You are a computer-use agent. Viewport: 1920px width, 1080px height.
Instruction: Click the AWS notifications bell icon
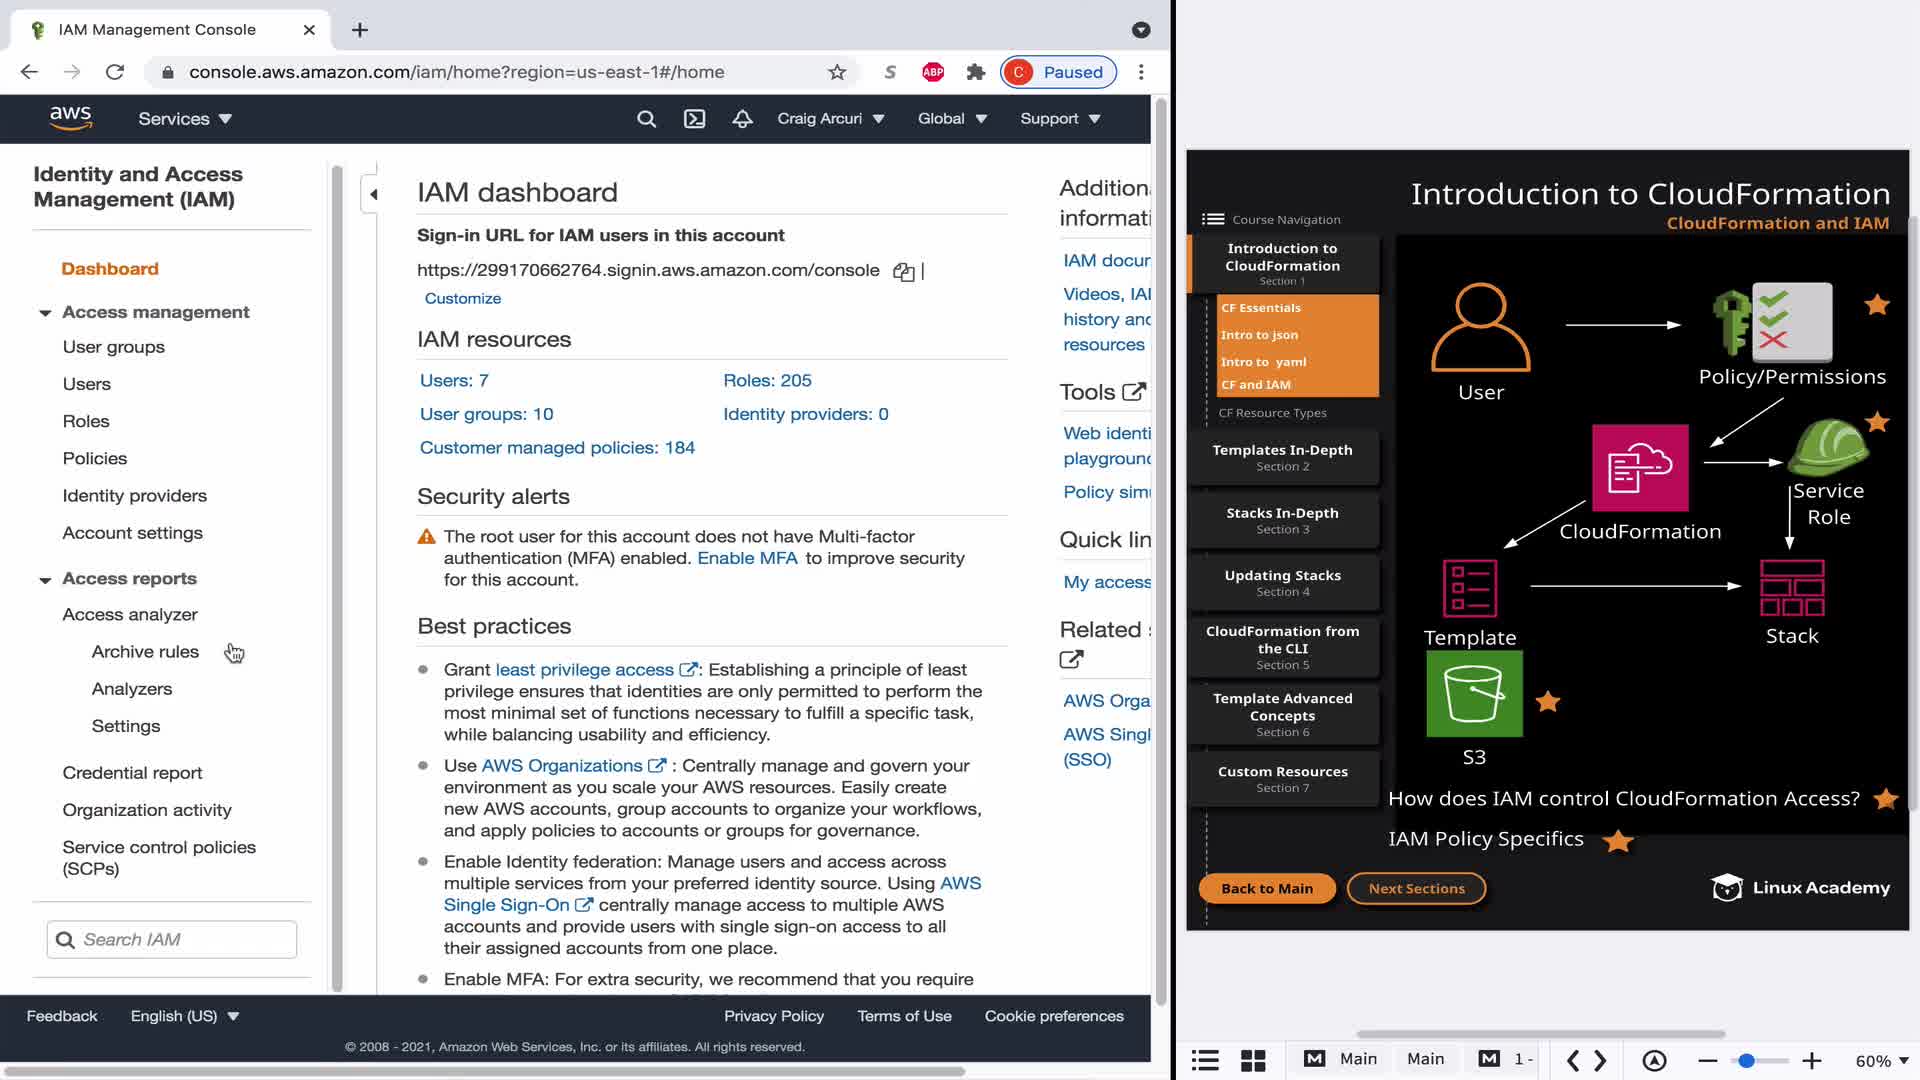[x=742, y=119]
